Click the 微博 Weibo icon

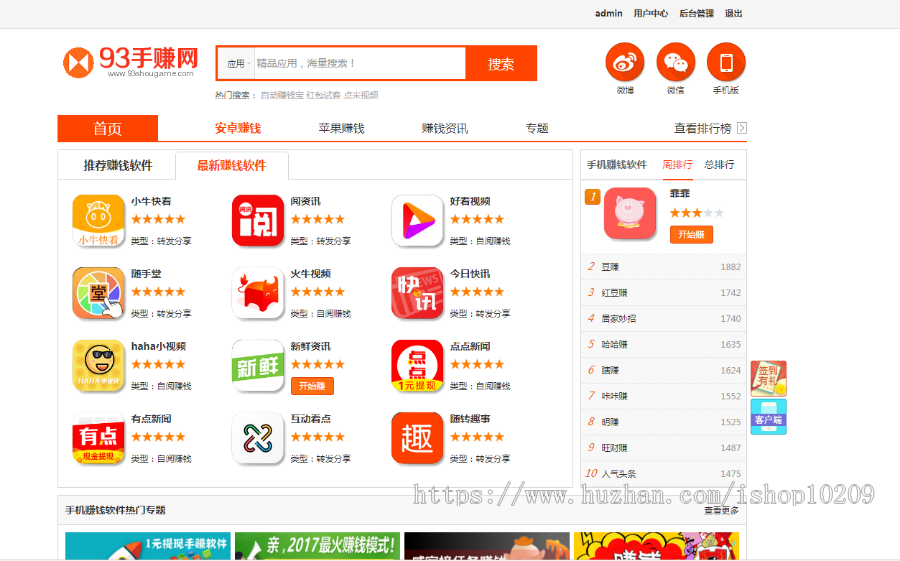pos(625,63)
